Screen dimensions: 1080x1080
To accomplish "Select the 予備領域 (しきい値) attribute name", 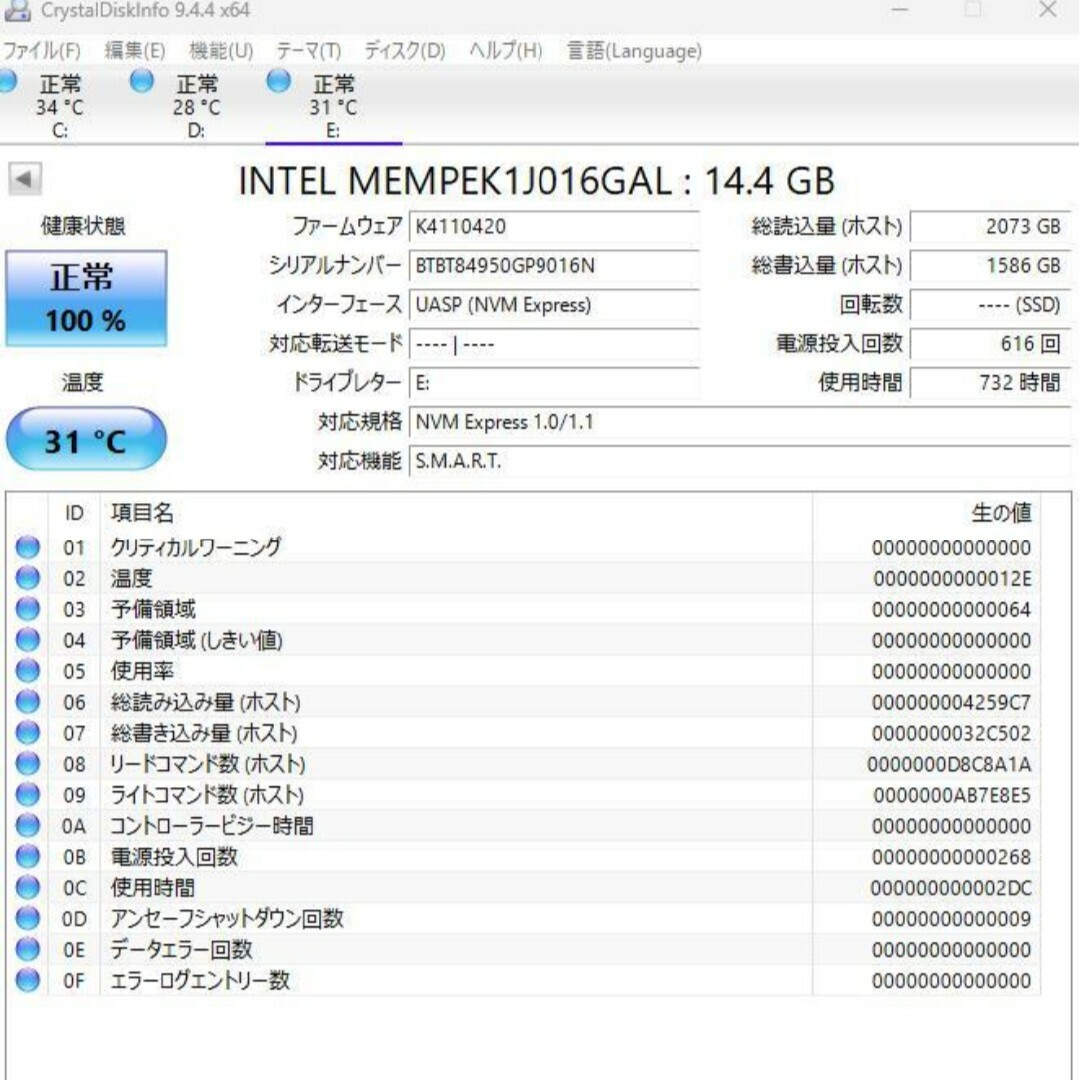I will click(x=197, y=641).
